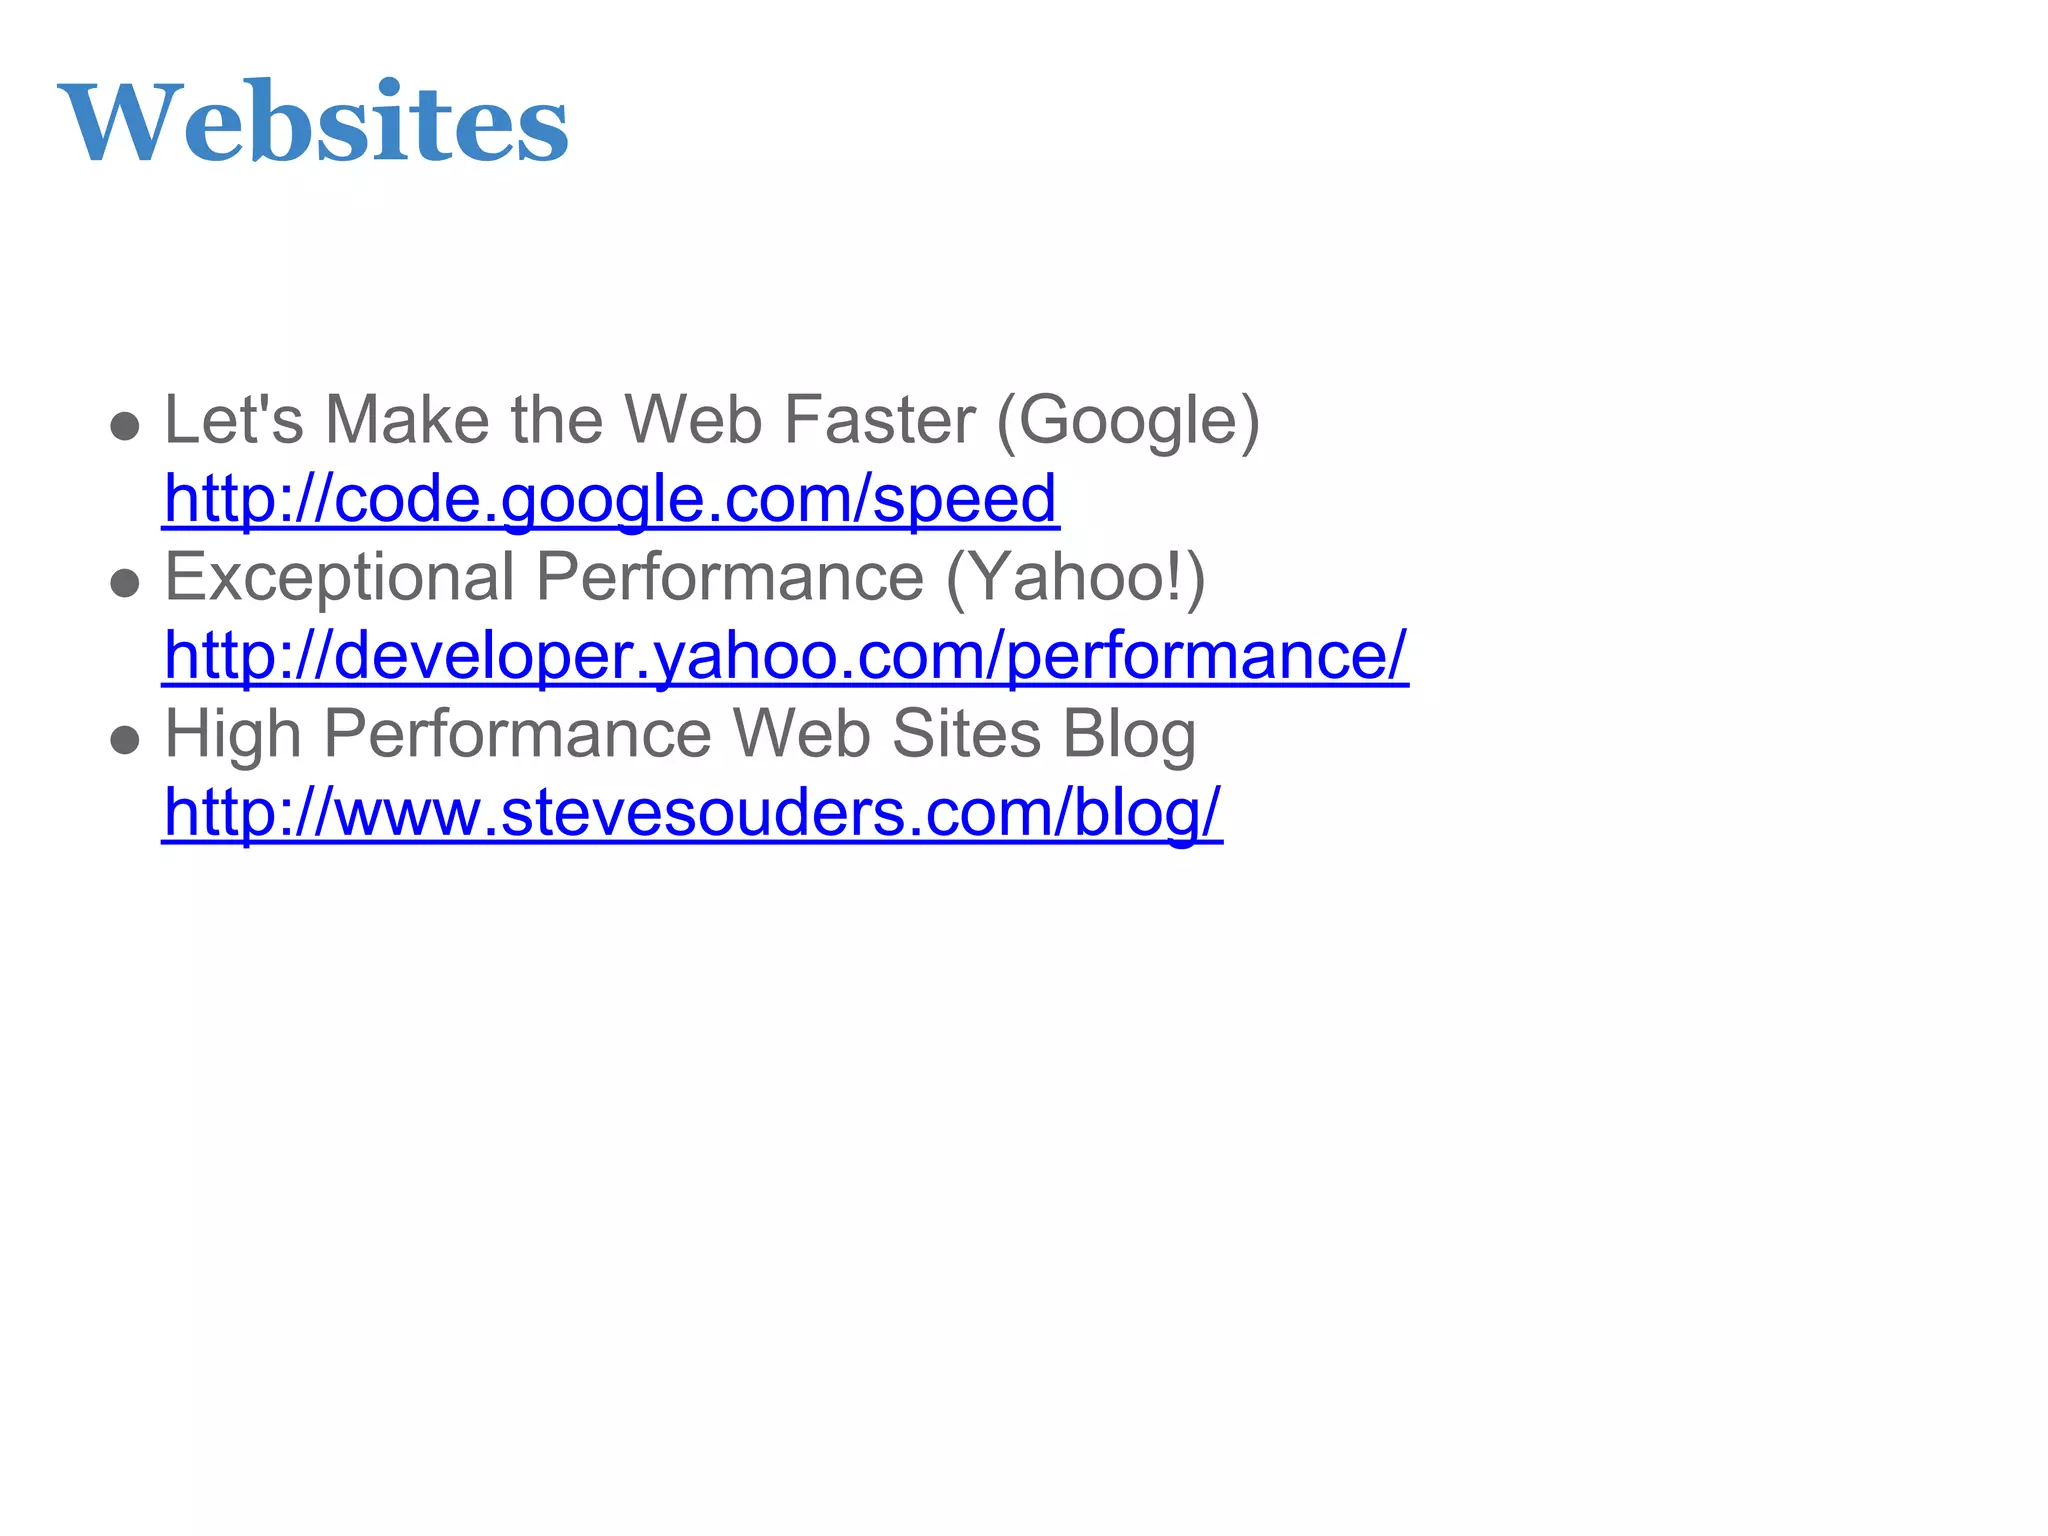Click the word the in first bullet
Image resolution: width=2048 pixels, height=1536 pixels.
pos(557,420)
